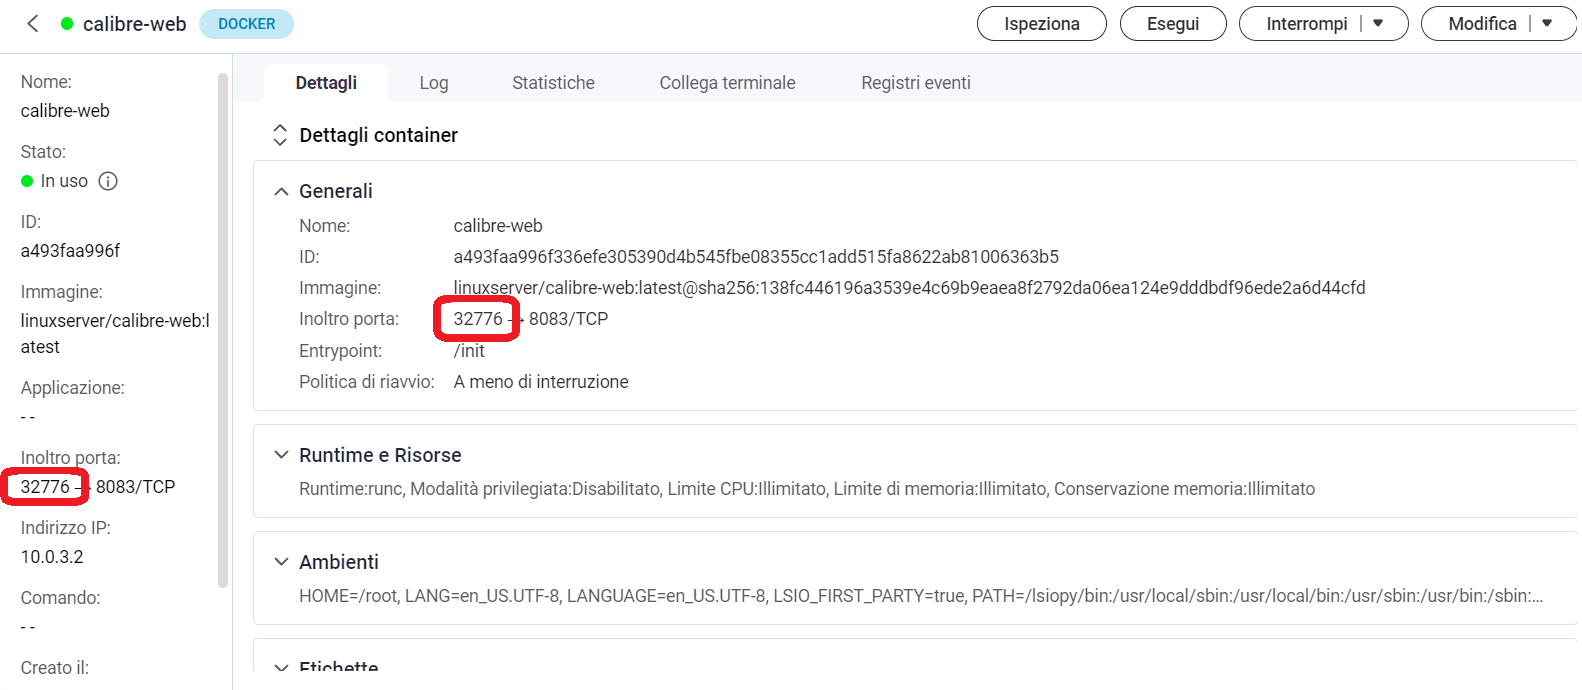Click the Interrompi button
This screenshot has height=690, width=1582.
1306,24
